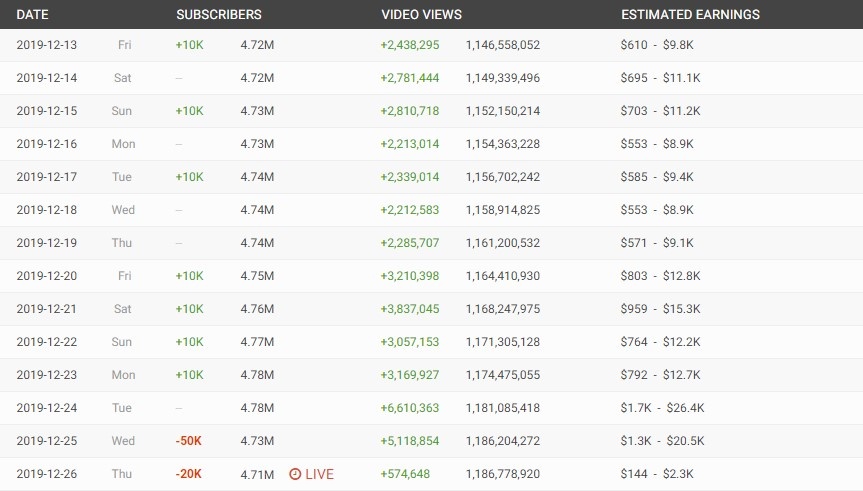This screenshot has height=491, width=863.
Task: Click the DATE column header
Action: [33, 15]
